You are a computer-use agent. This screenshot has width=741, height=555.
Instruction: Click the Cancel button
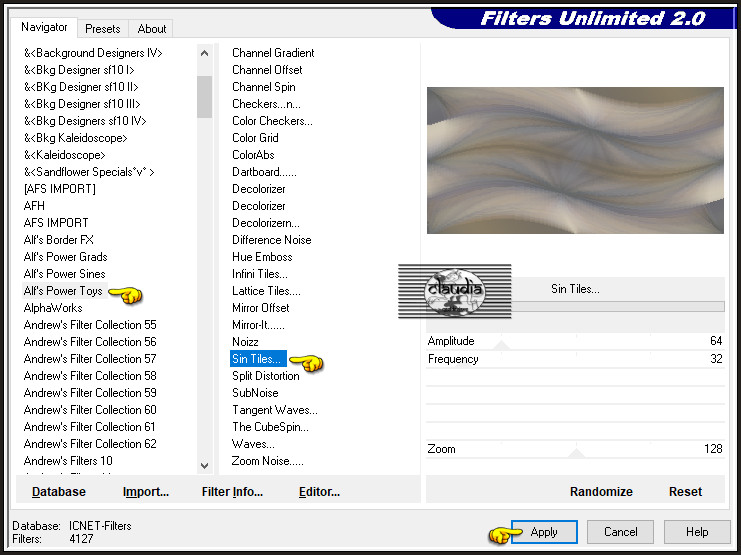tap(620, 532)
